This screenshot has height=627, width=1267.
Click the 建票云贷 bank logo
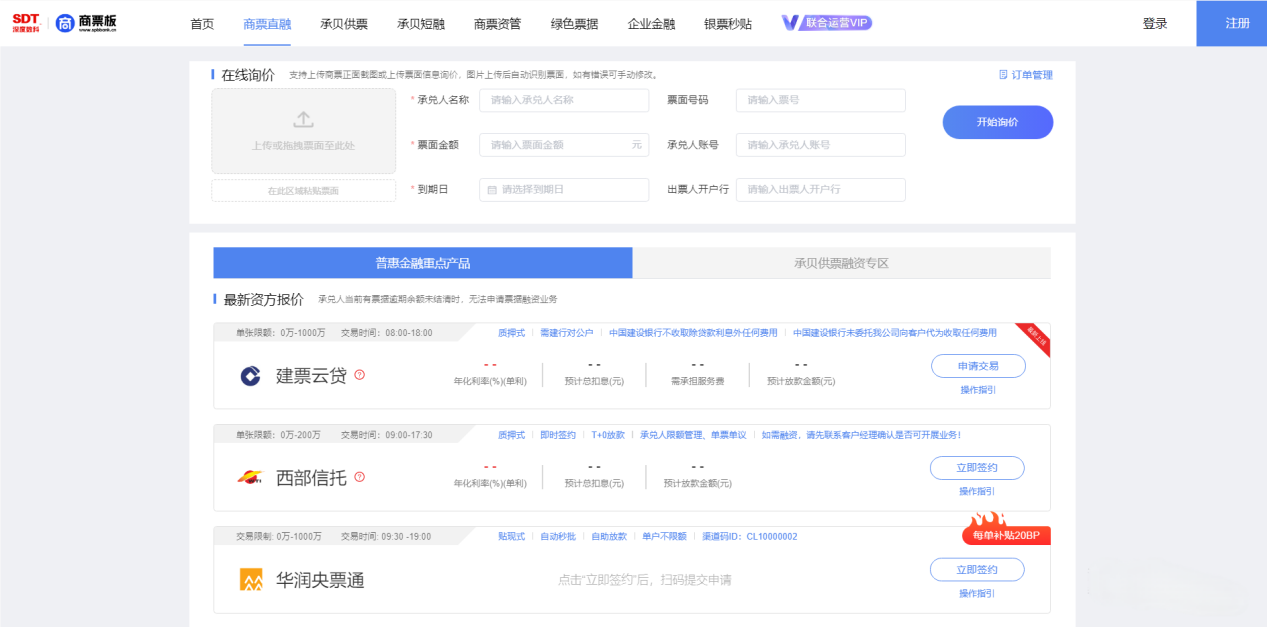point(250,376)
